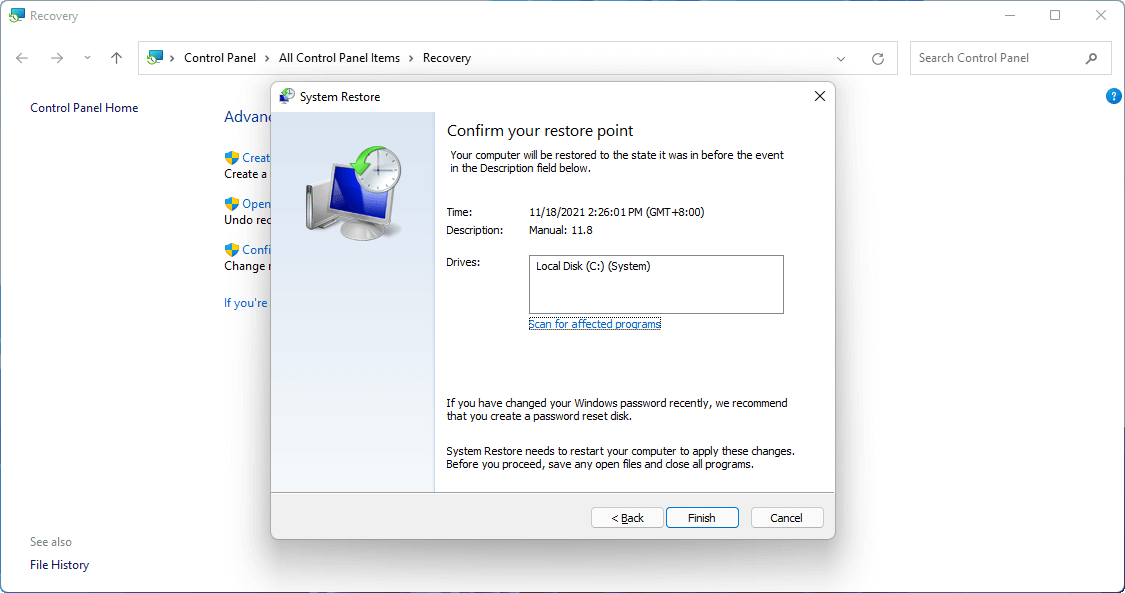Click the description text 'Manual: 11.8'
Image resolution: width=1125 pixels, height=593 pixels.
[560, 230]
